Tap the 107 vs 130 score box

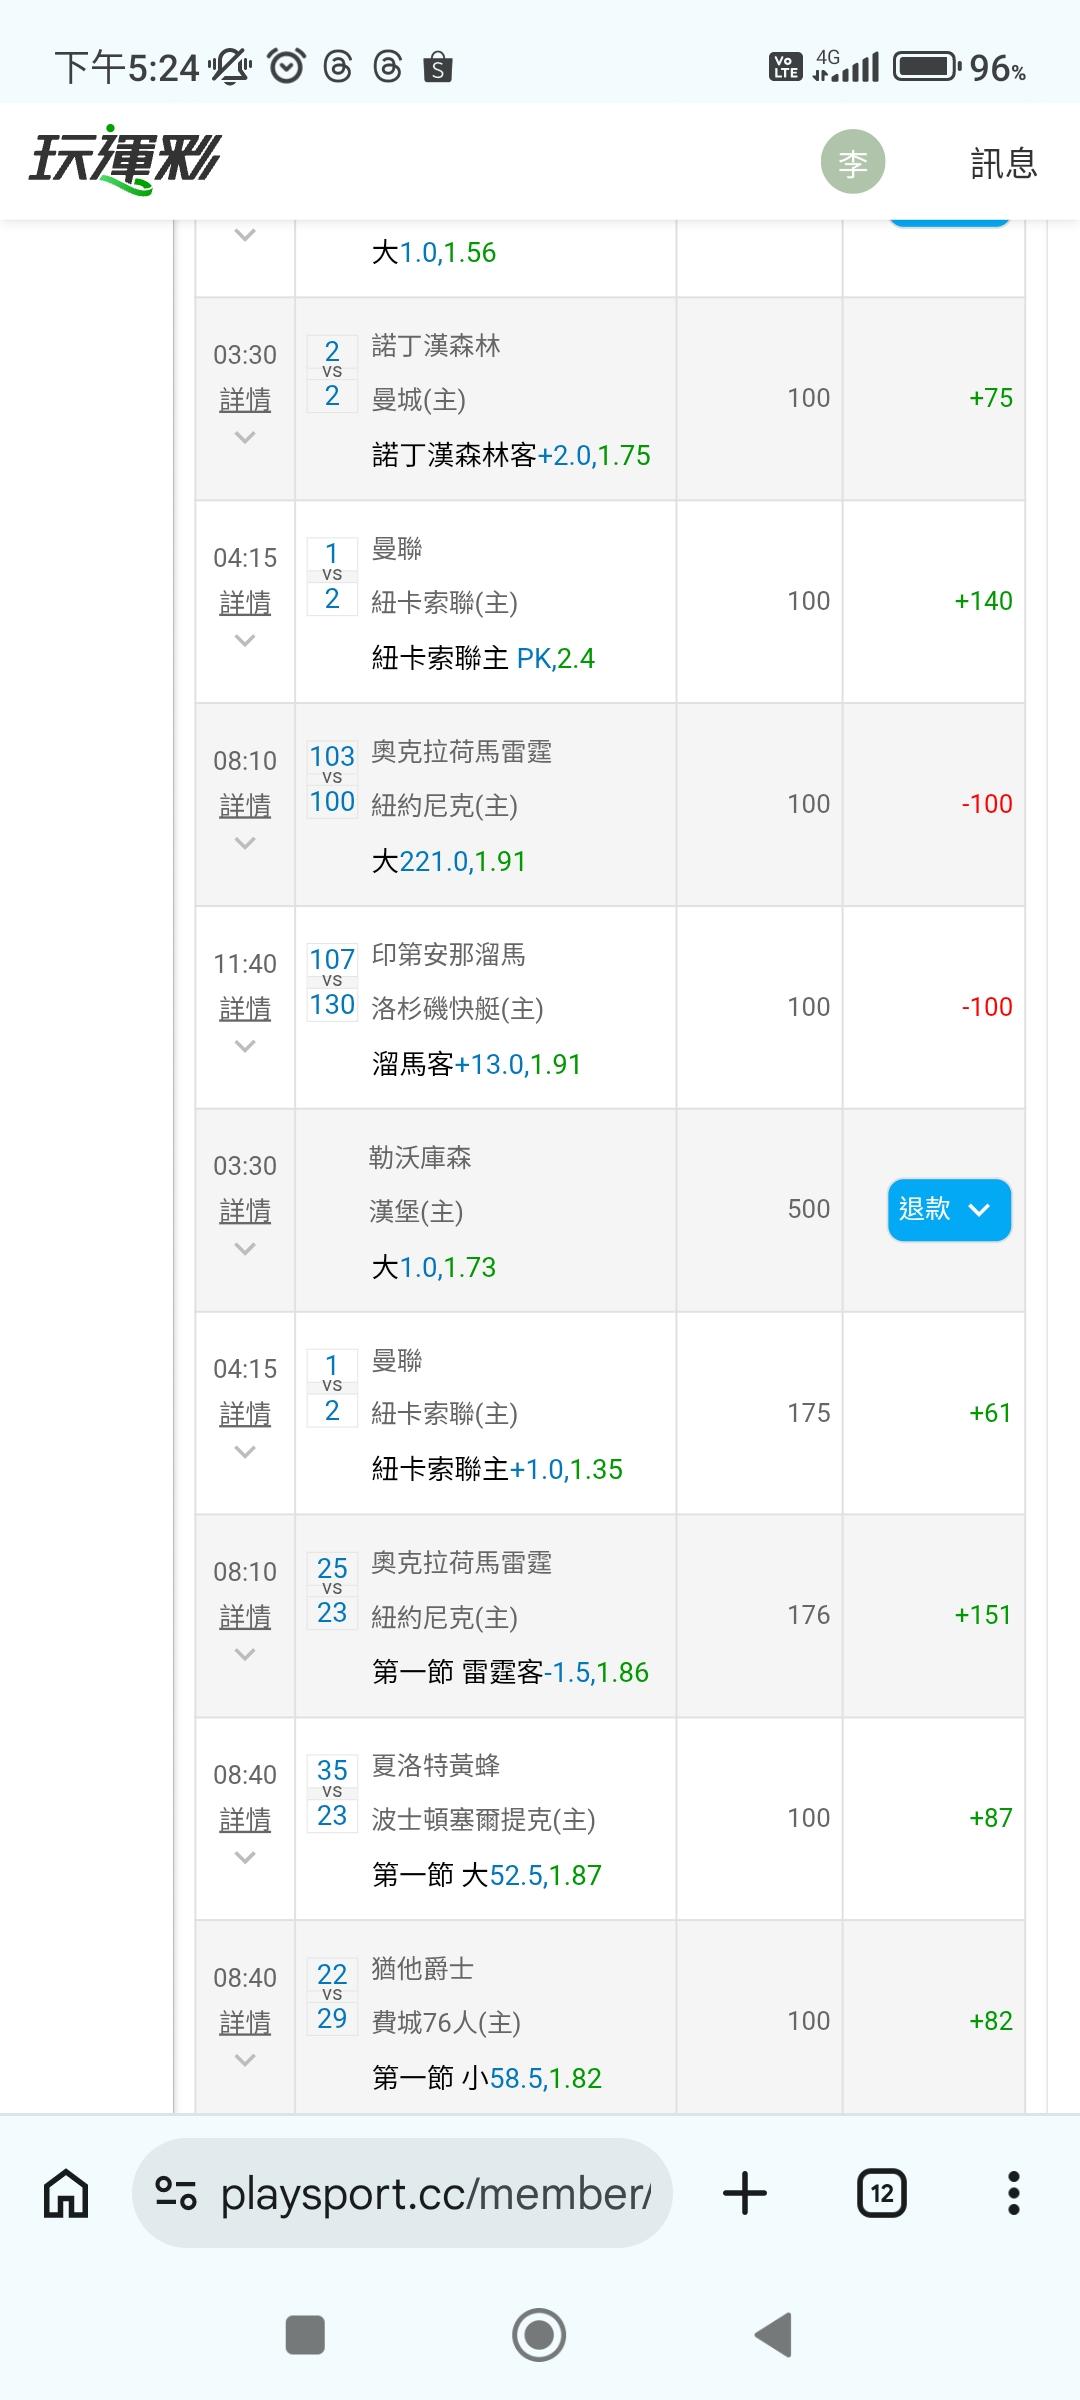[x=332, y=982]
